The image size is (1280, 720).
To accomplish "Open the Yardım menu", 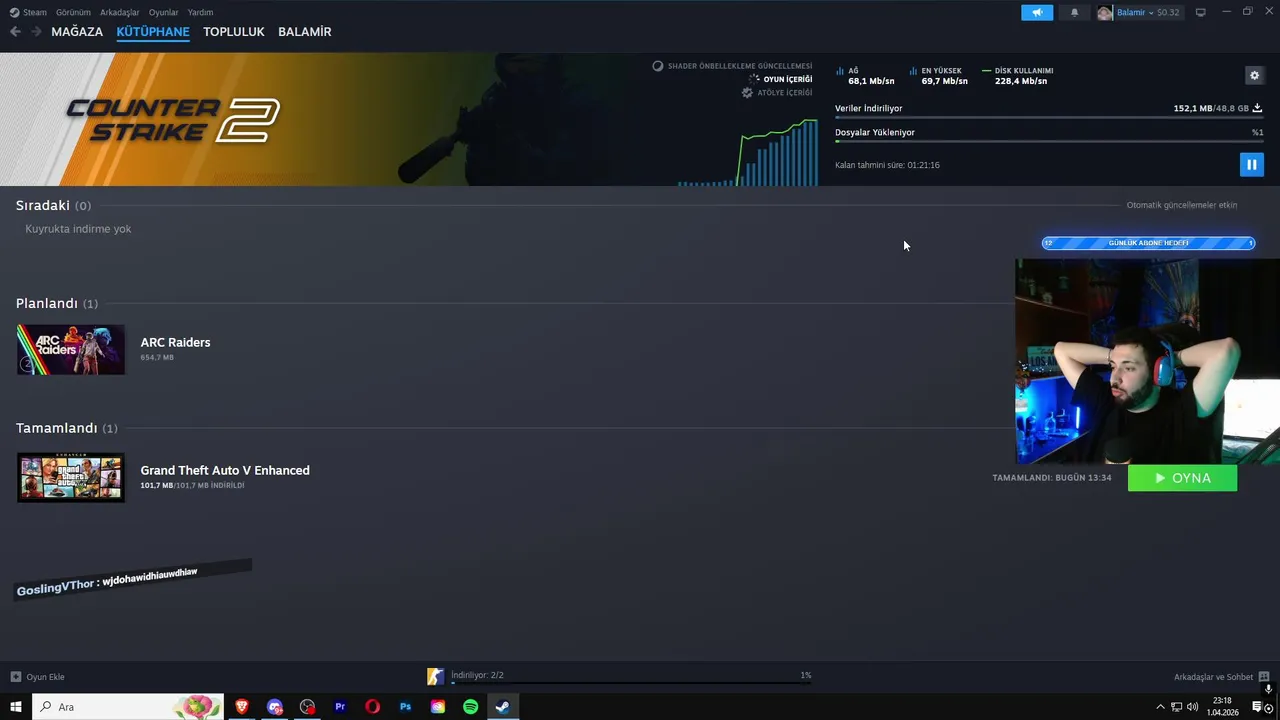I will point(200,12).
